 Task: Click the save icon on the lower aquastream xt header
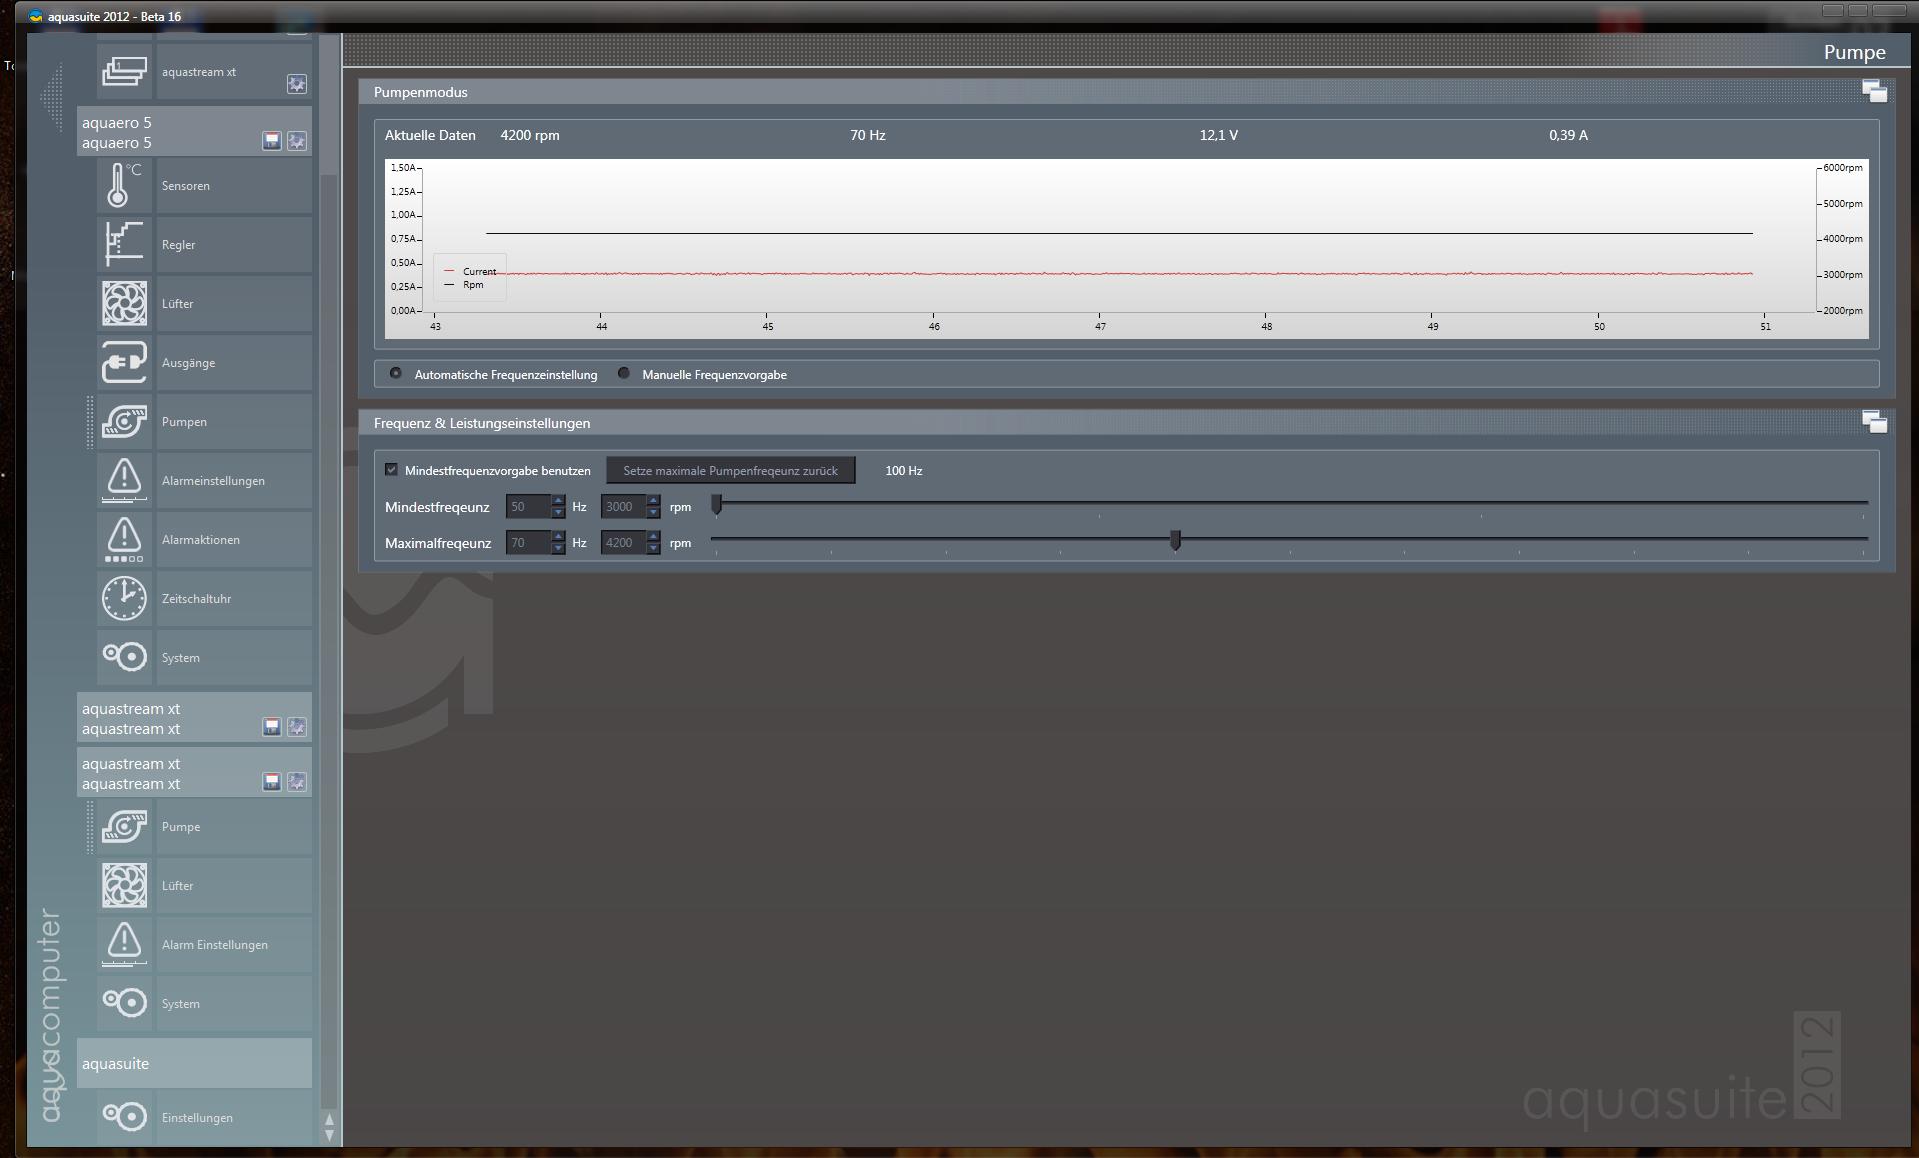271,782
